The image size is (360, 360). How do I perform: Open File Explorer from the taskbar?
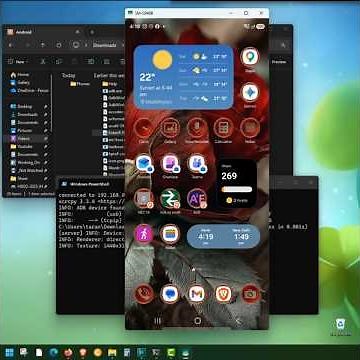[x=112, y=353]
